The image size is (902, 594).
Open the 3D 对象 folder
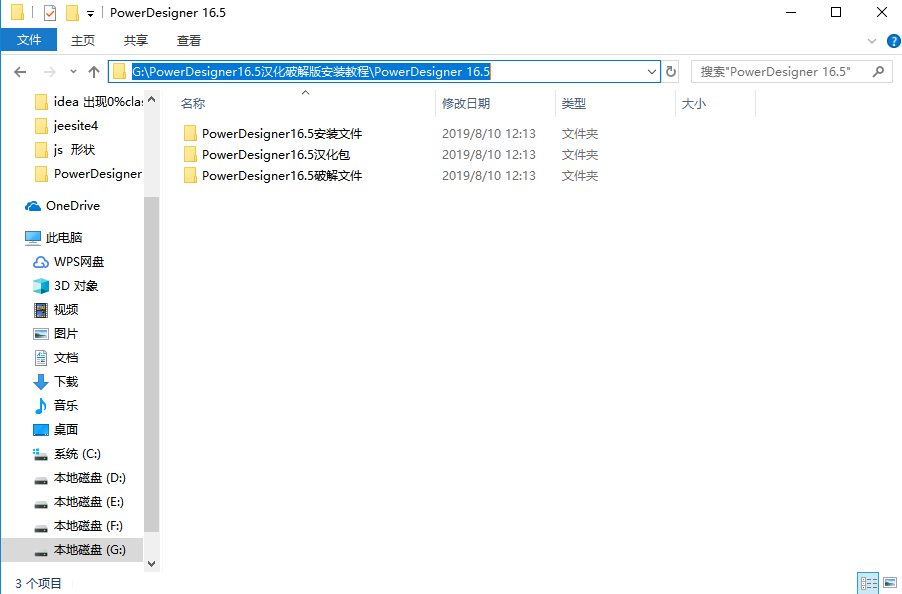[x=65, y=286]
